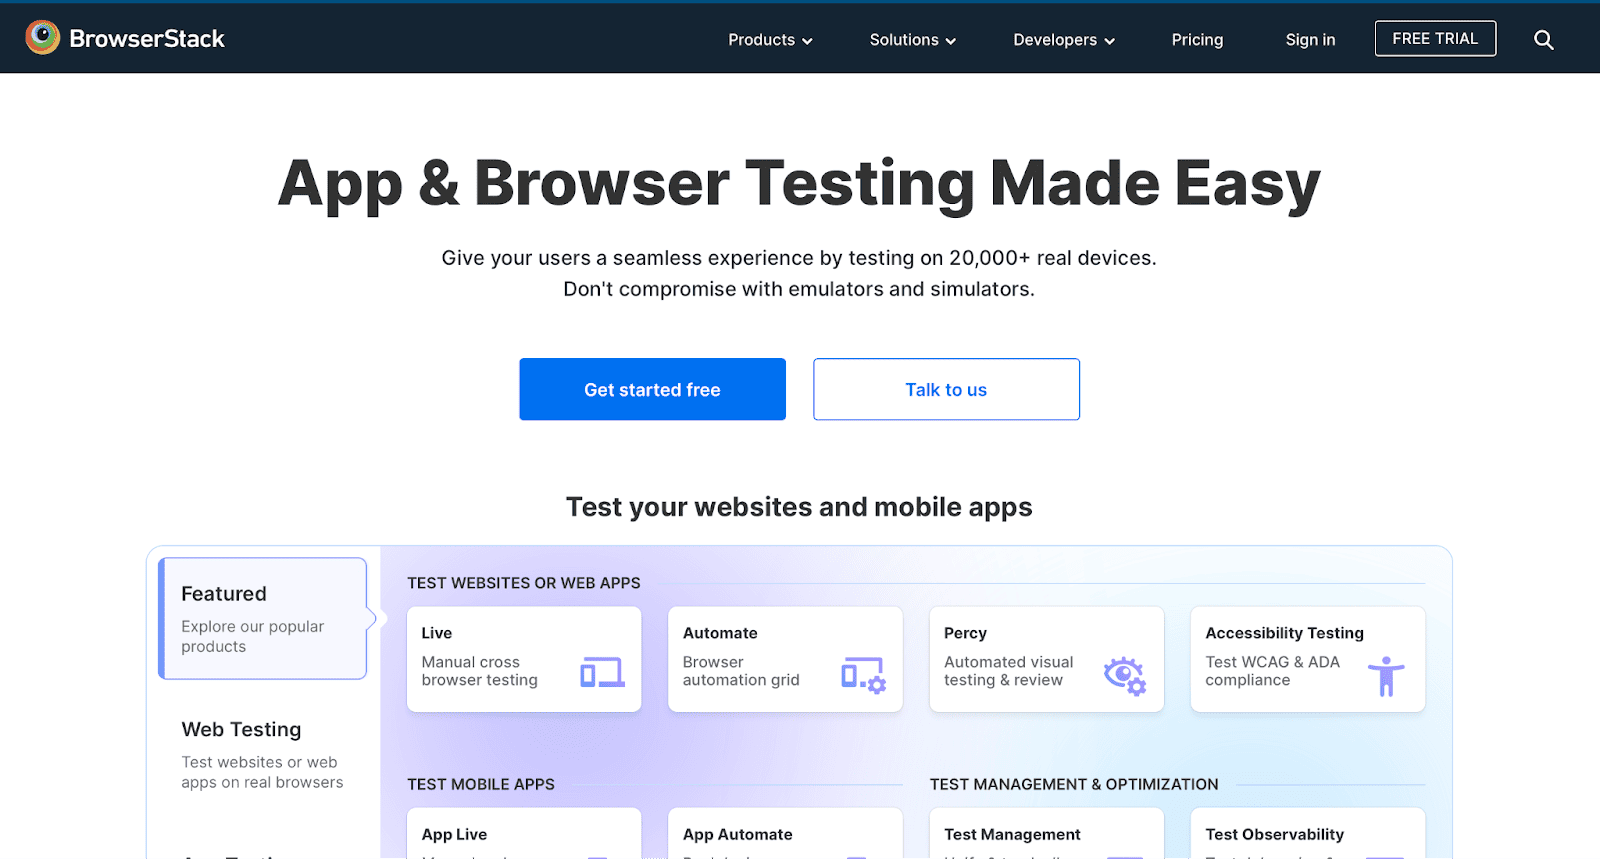Click the Percy eye icon
Screen dimensions: 1600x859
tap(1125, 676)
